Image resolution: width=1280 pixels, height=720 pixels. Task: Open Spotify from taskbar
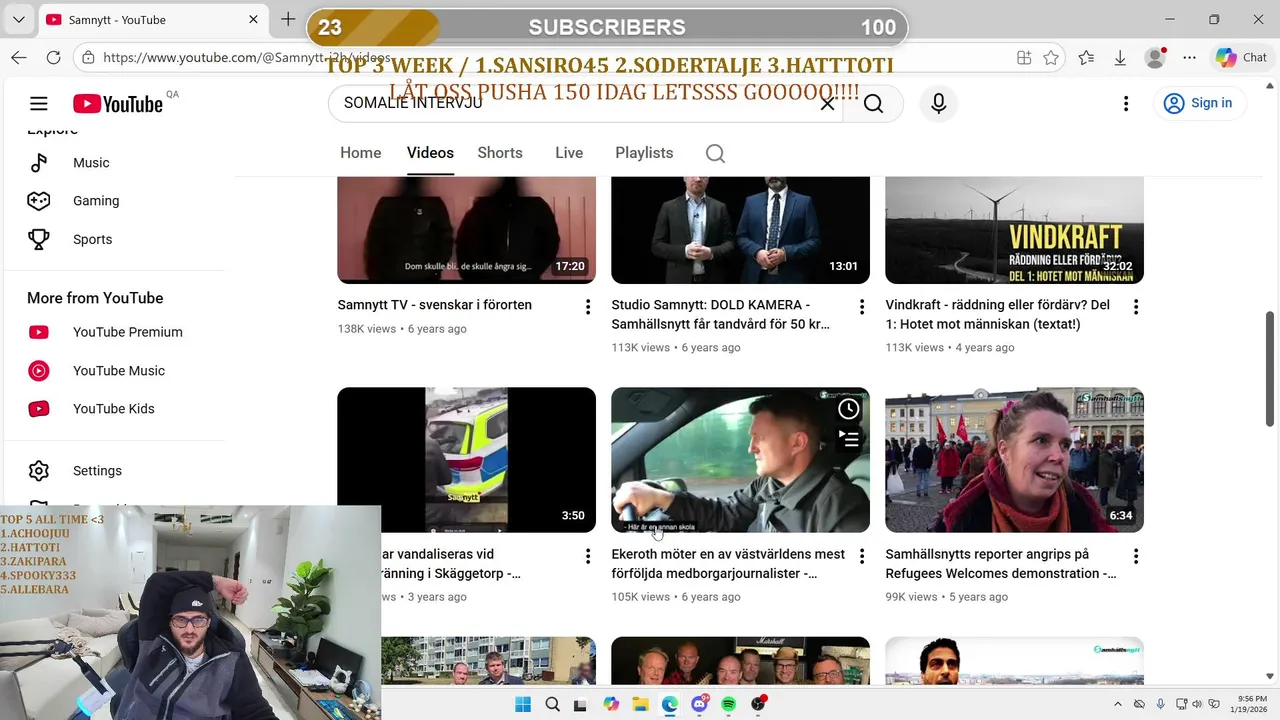click(728, 704)
